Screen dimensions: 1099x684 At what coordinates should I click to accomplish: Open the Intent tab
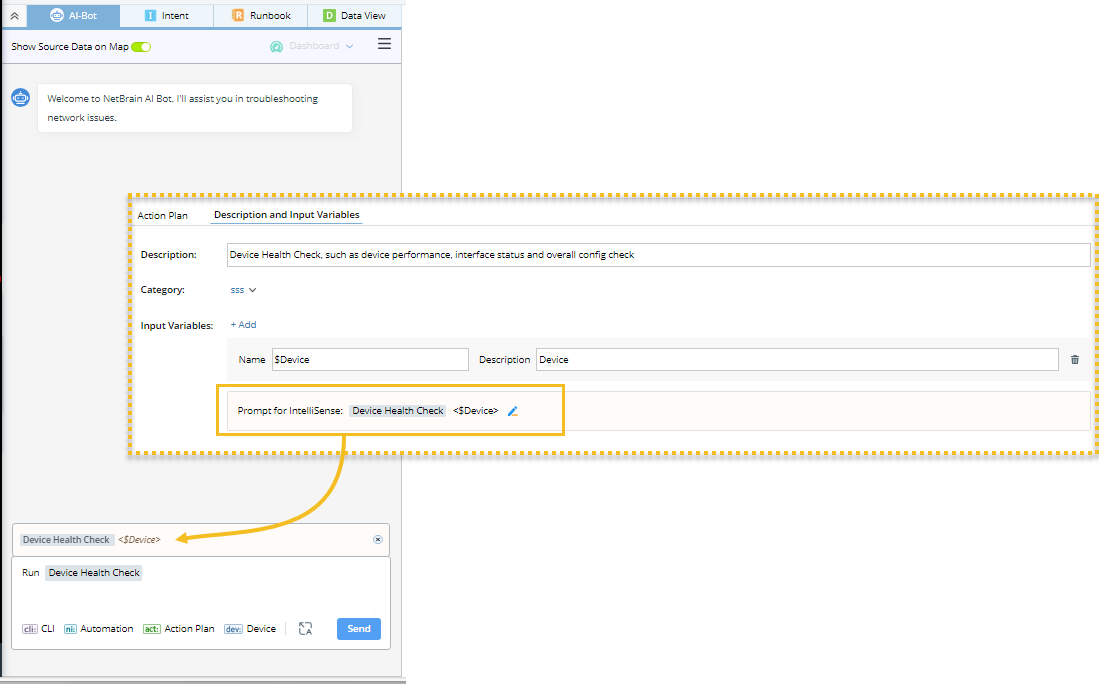(x=166, y=15)
